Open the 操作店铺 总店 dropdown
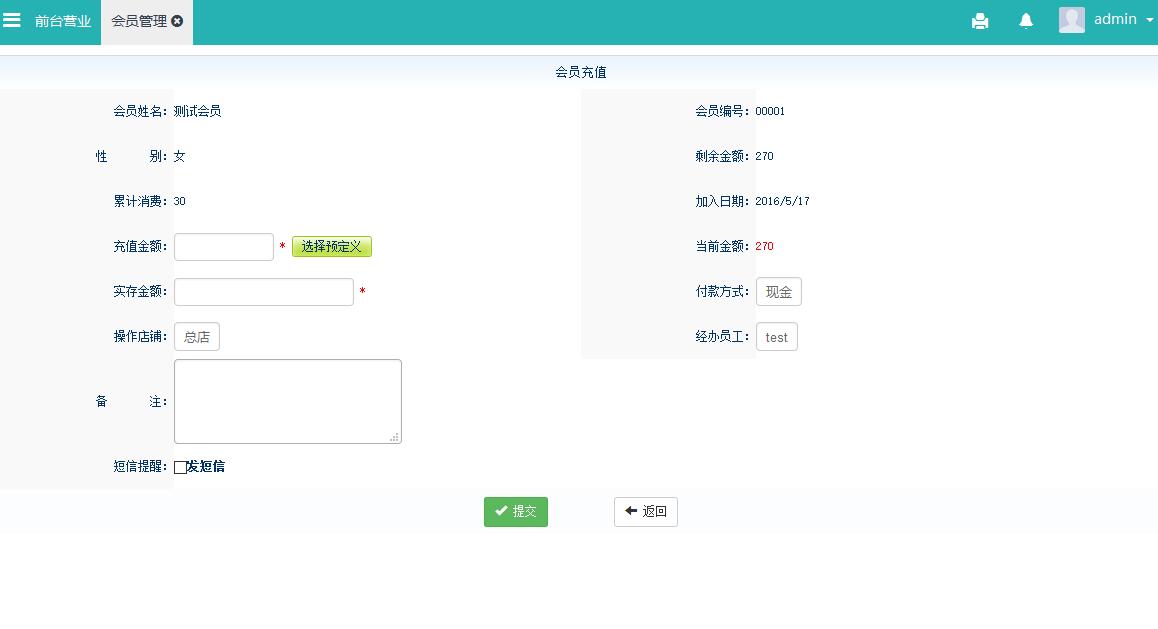1158x629 pixels. pos(197,337)
